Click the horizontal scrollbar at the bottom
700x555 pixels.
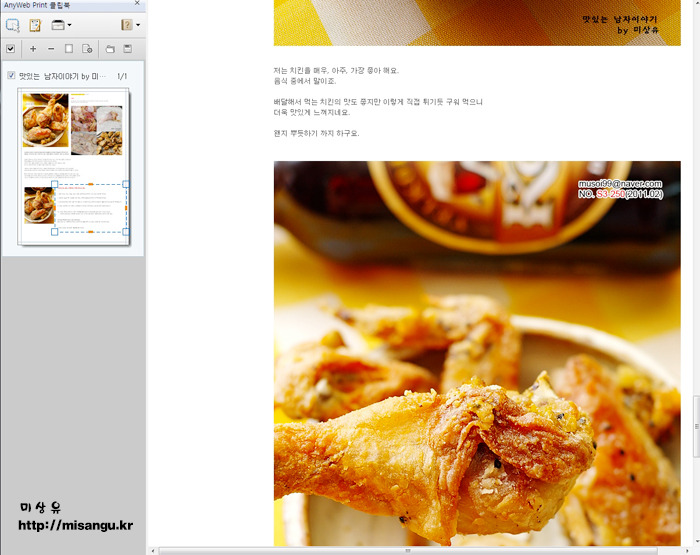(408, 551)
